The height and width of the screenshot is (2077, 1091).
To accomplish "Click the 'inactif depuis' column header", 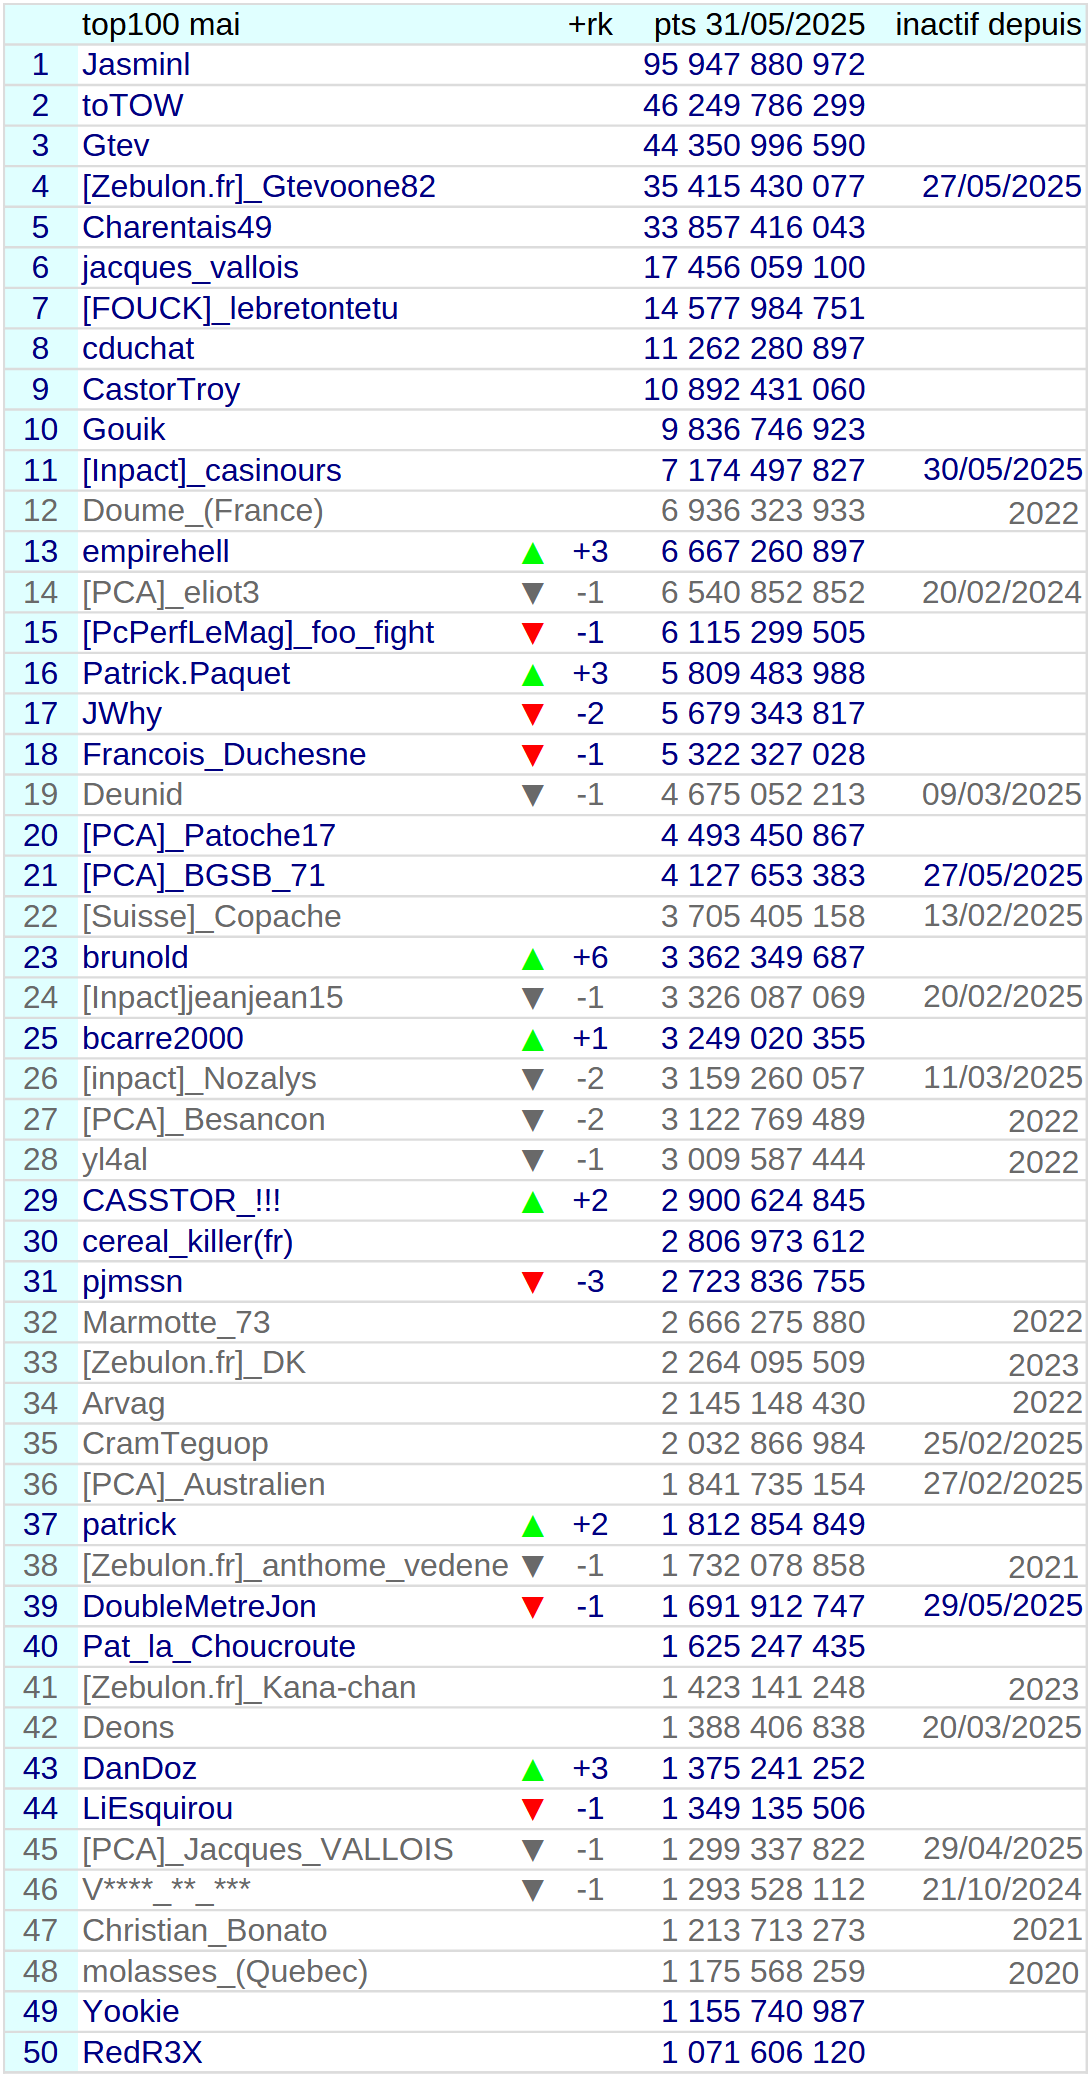I will click(988, 24).
